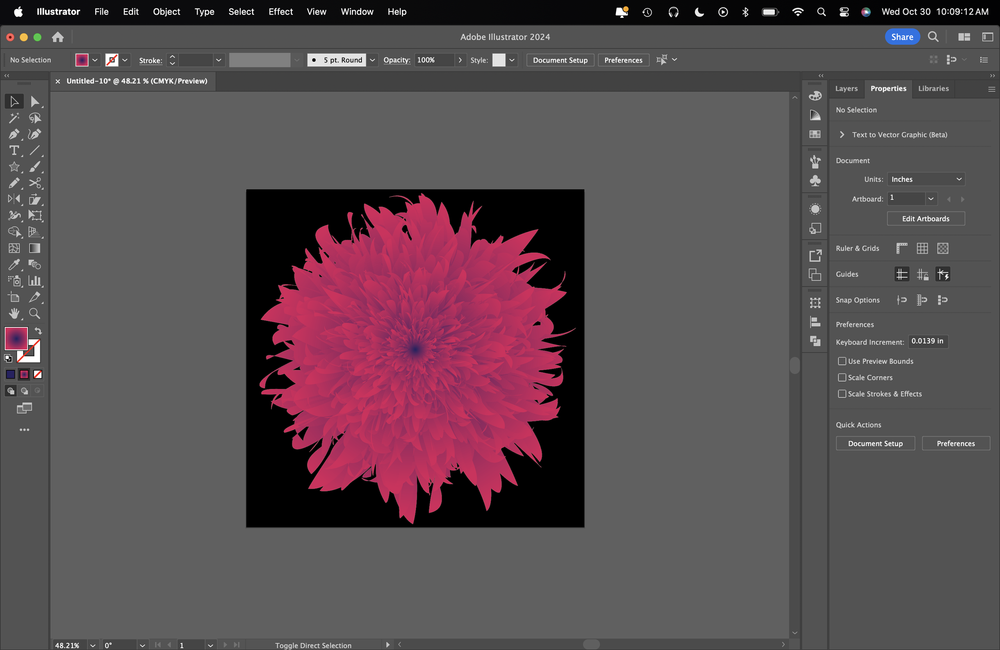The width and height of the screenshot is (1000, 650).
Task: Select the Type tool
Action: (14, 151)
